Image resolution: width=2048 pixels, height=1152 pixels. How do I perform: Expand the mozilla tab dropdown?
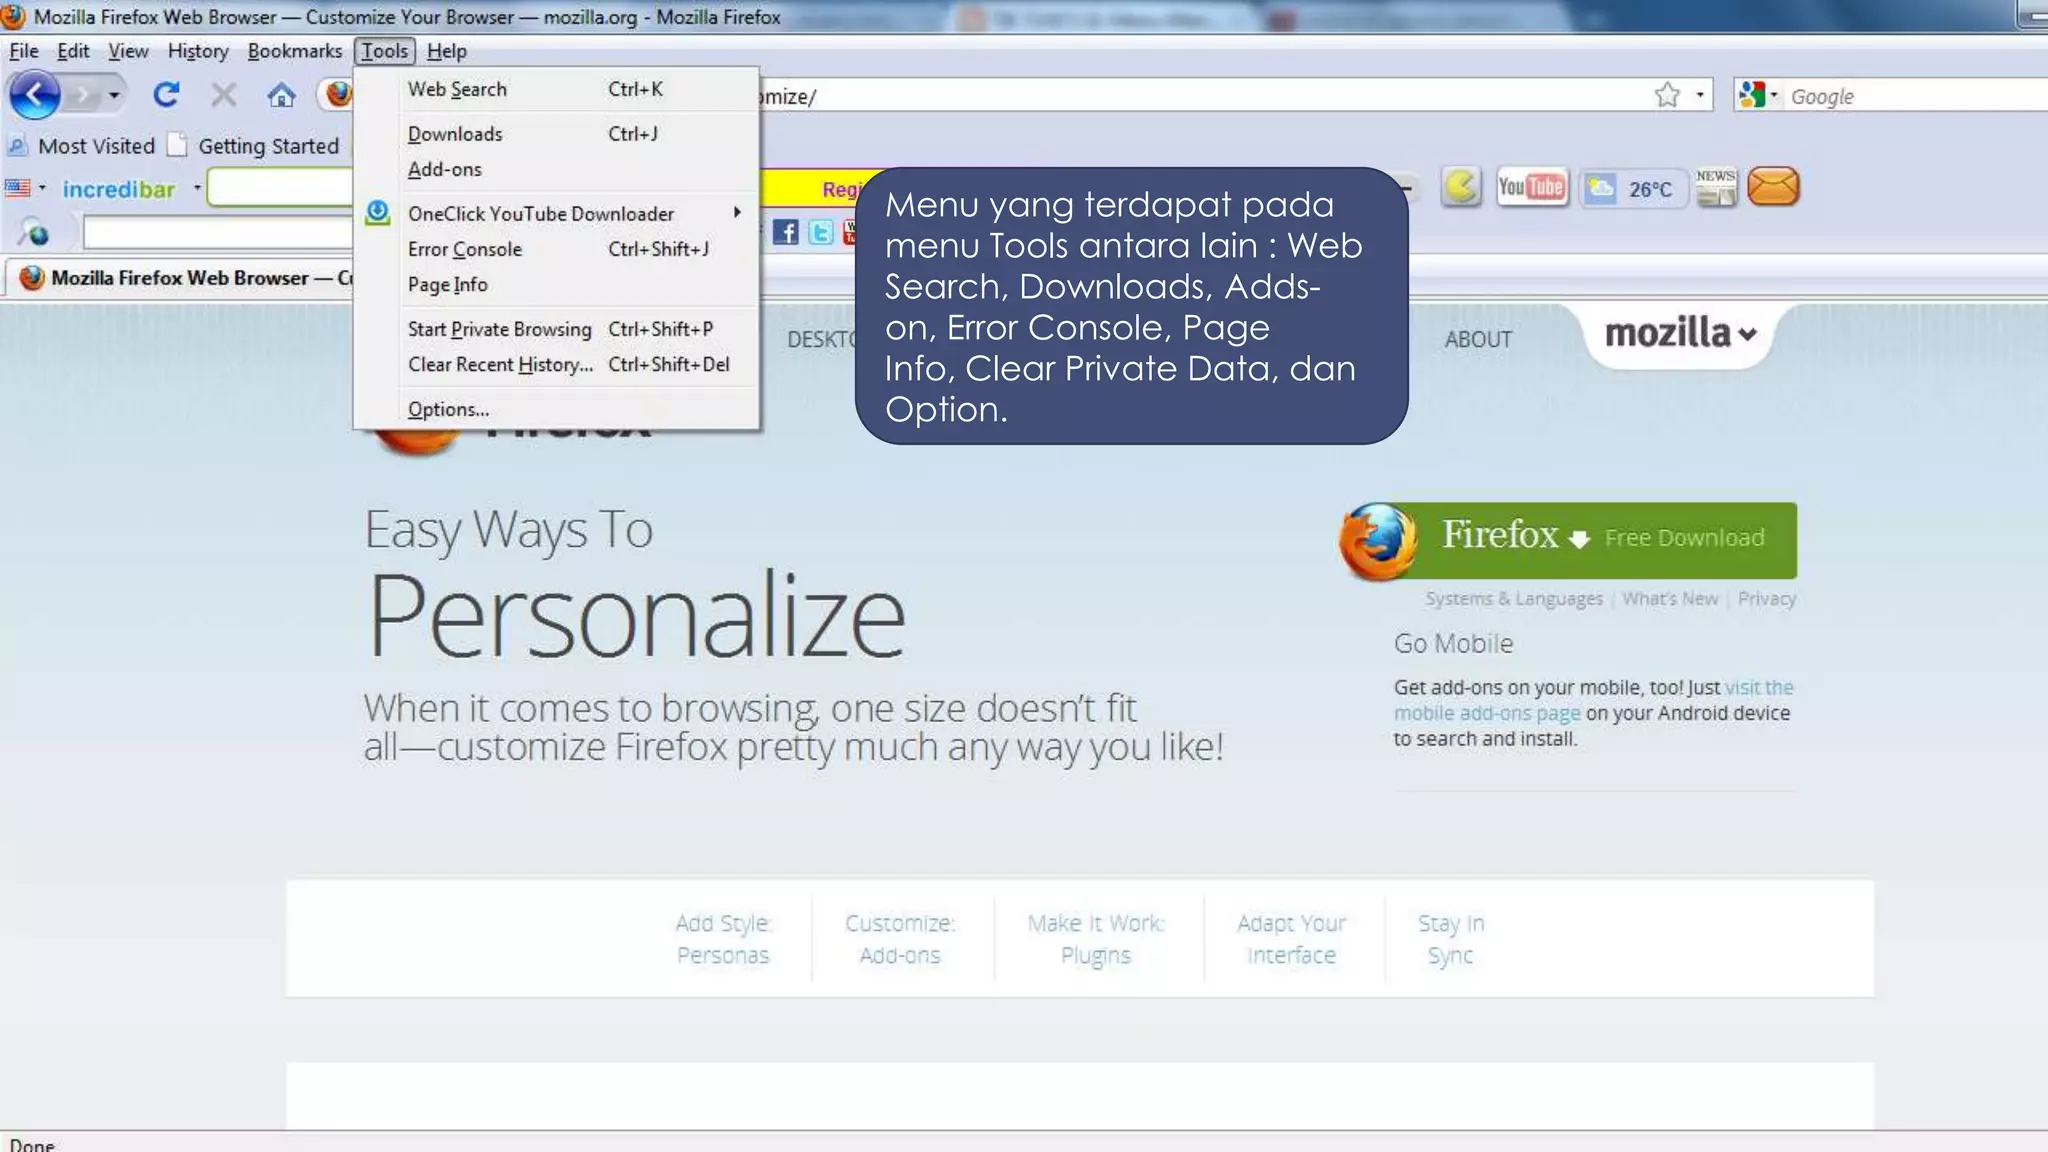[x=1680, y=334]
